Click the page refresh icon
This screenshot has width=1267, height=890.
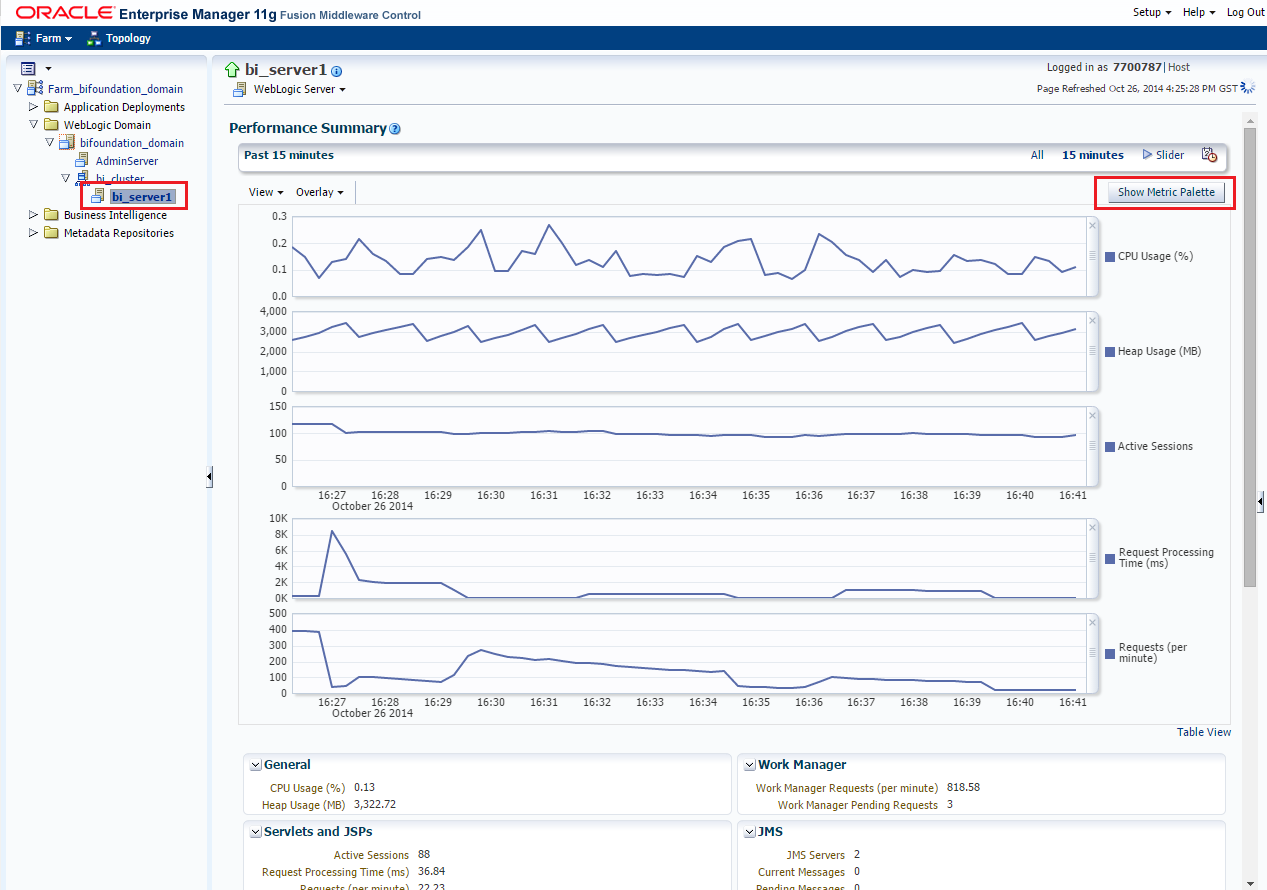coord(1247,87)
